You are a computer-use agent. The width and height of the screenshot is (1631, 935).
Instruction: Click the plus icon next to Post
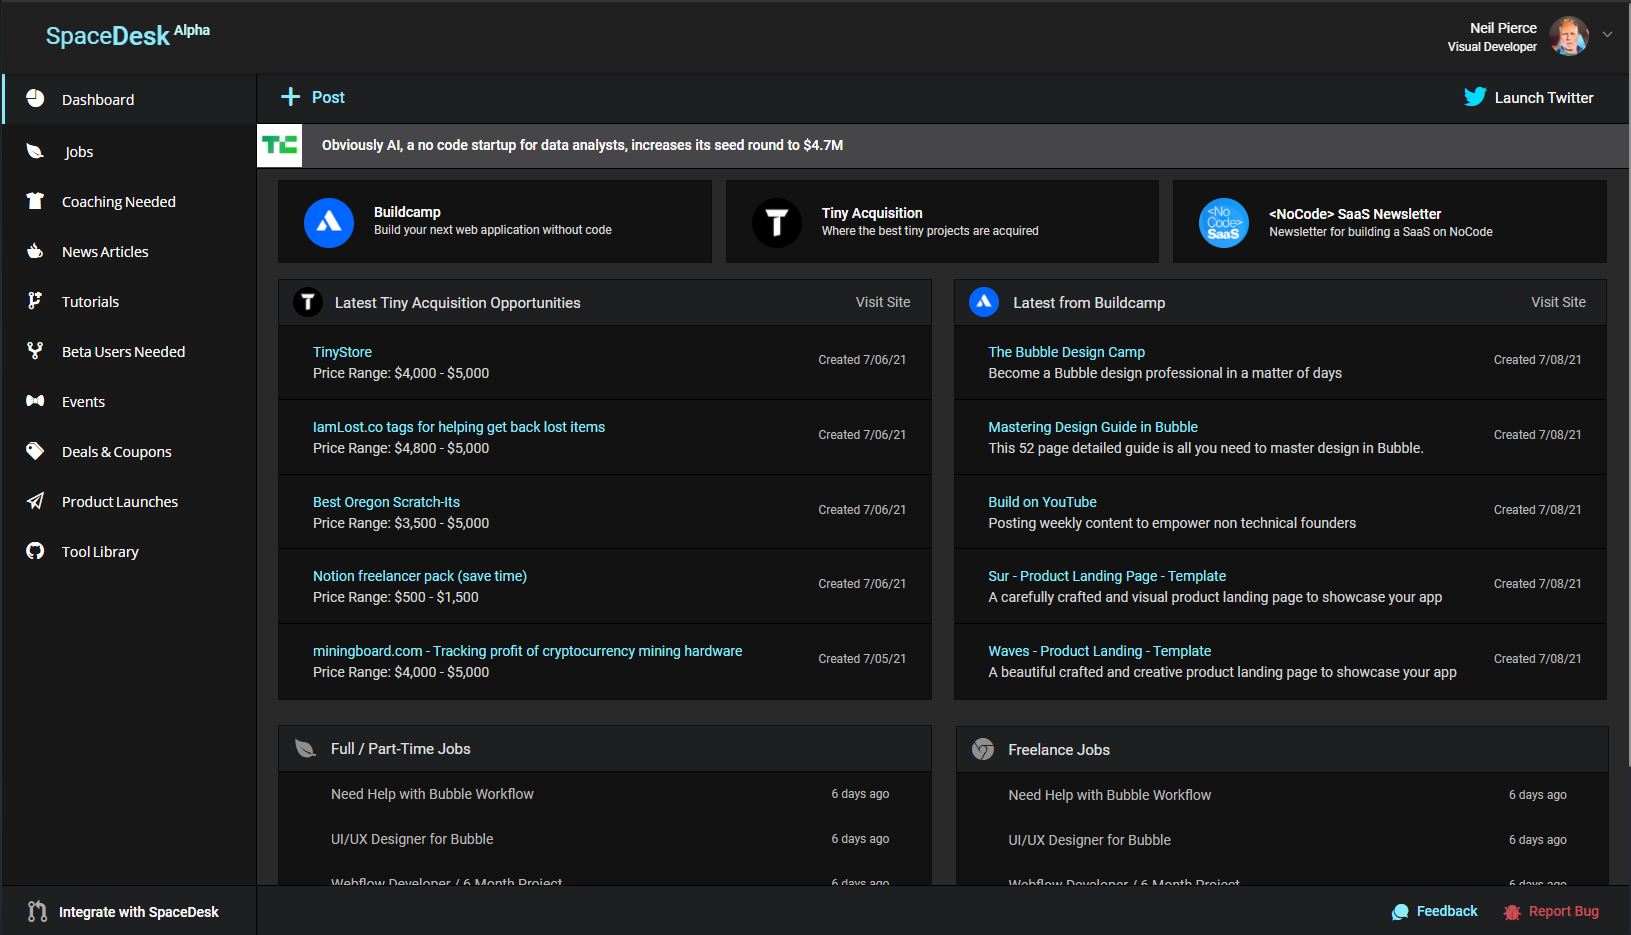click(290, 97)
